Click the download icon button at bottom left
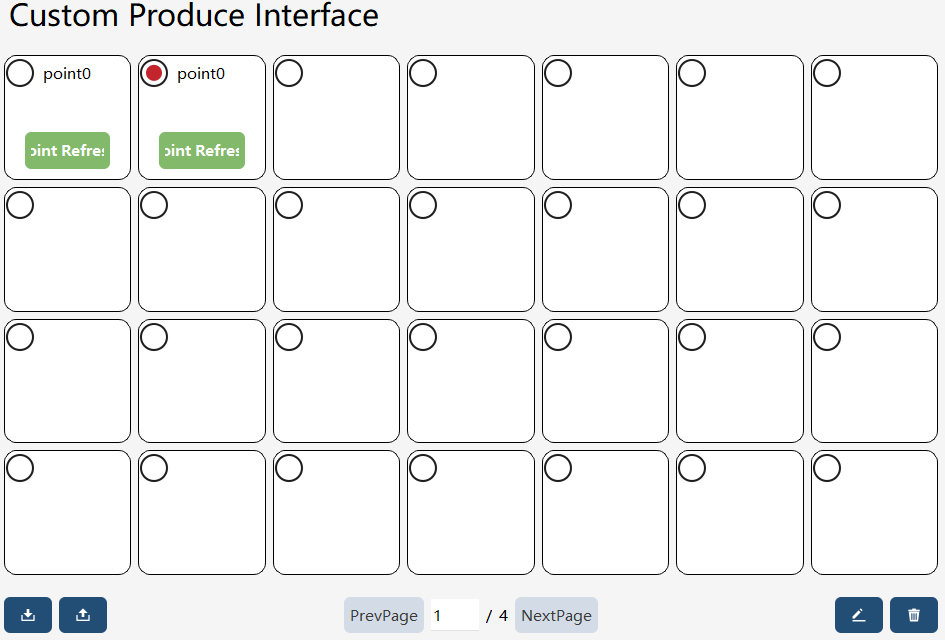Screen dimensions: 945x640 pos(28,615)
